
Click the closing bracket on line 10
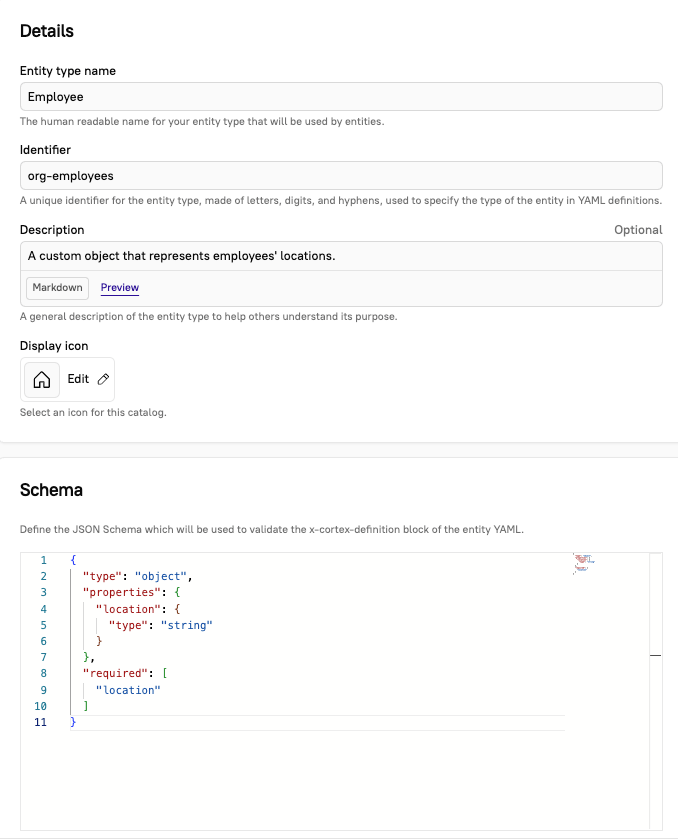(86, 706)
